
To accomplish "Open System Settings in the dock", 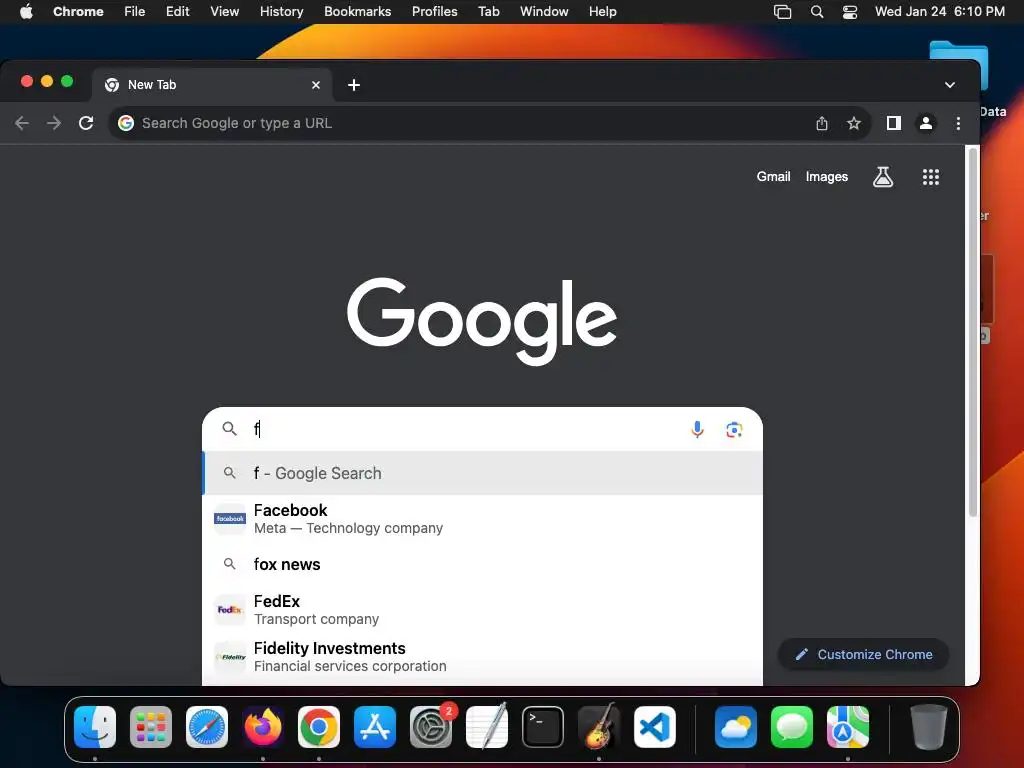I will pos(431,727).
